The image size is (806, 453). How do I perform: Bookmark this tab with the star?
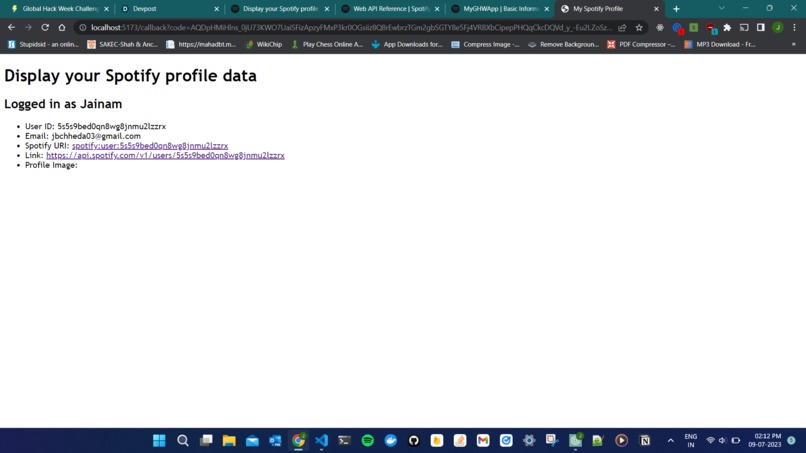(x=639, y=27)
